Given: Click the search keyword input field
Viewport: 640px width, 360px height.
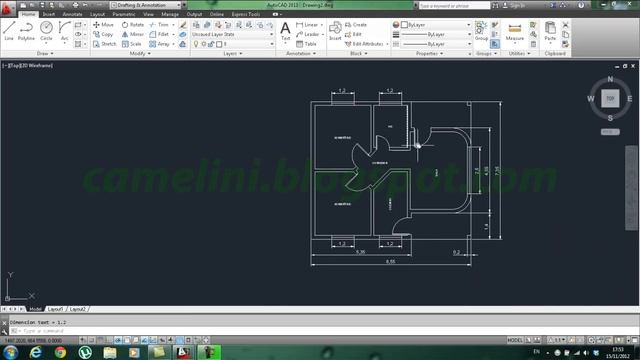Looking at the screenshot, I should (x=454, y=6).
